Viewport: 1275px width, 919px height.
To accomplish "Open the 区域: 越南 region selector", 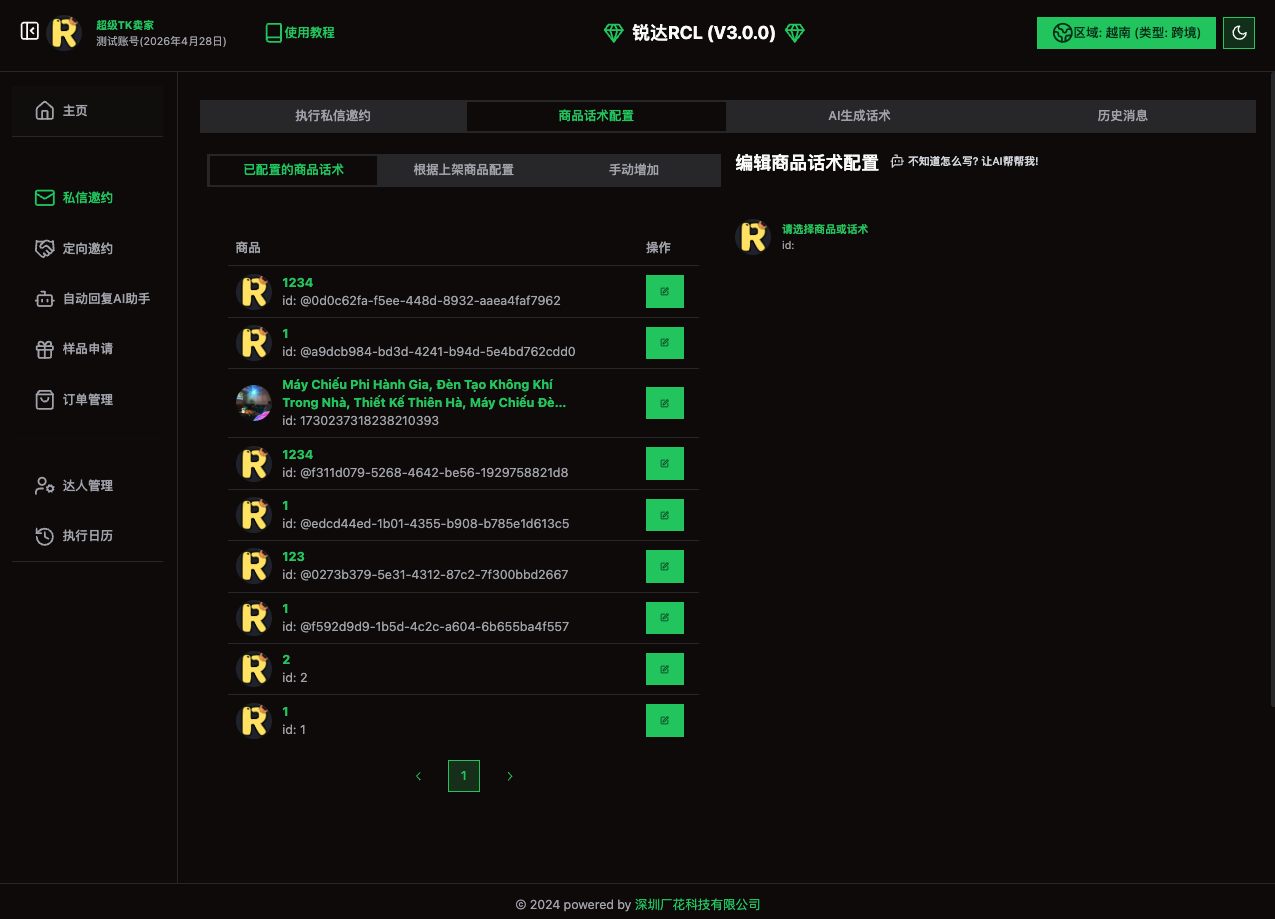I will (1126, 33).
